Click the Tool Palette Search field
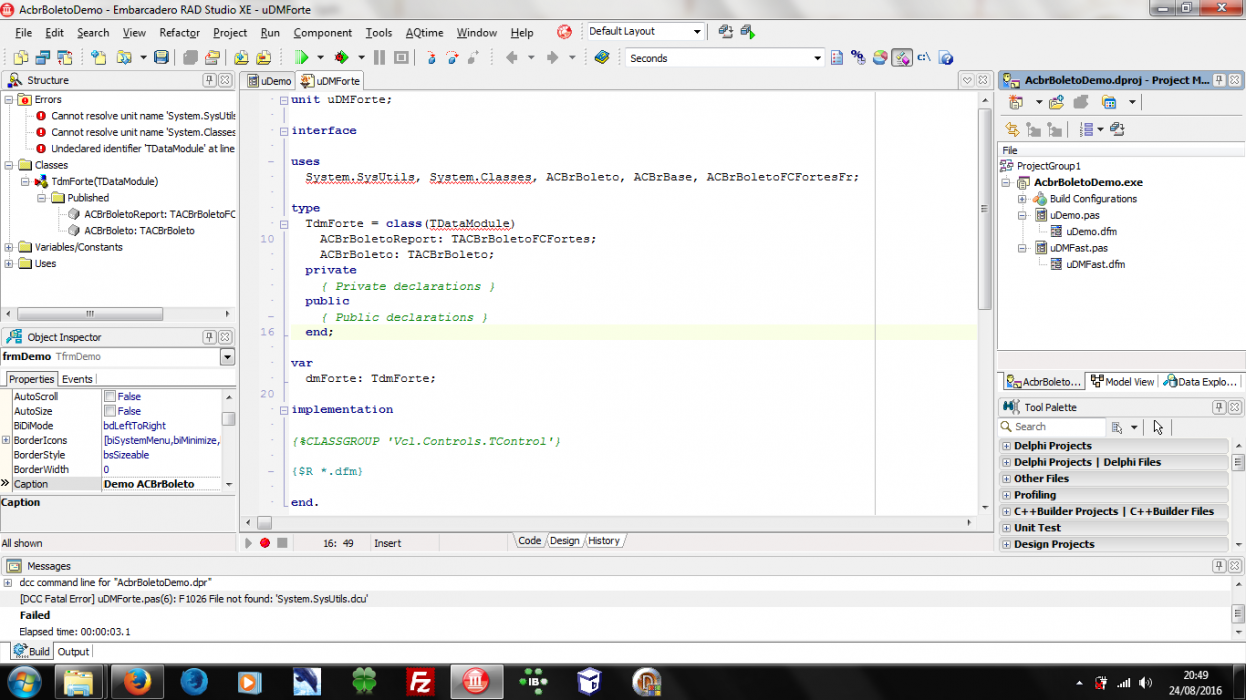1246x700 pixels. click(x=1052, y=427)
